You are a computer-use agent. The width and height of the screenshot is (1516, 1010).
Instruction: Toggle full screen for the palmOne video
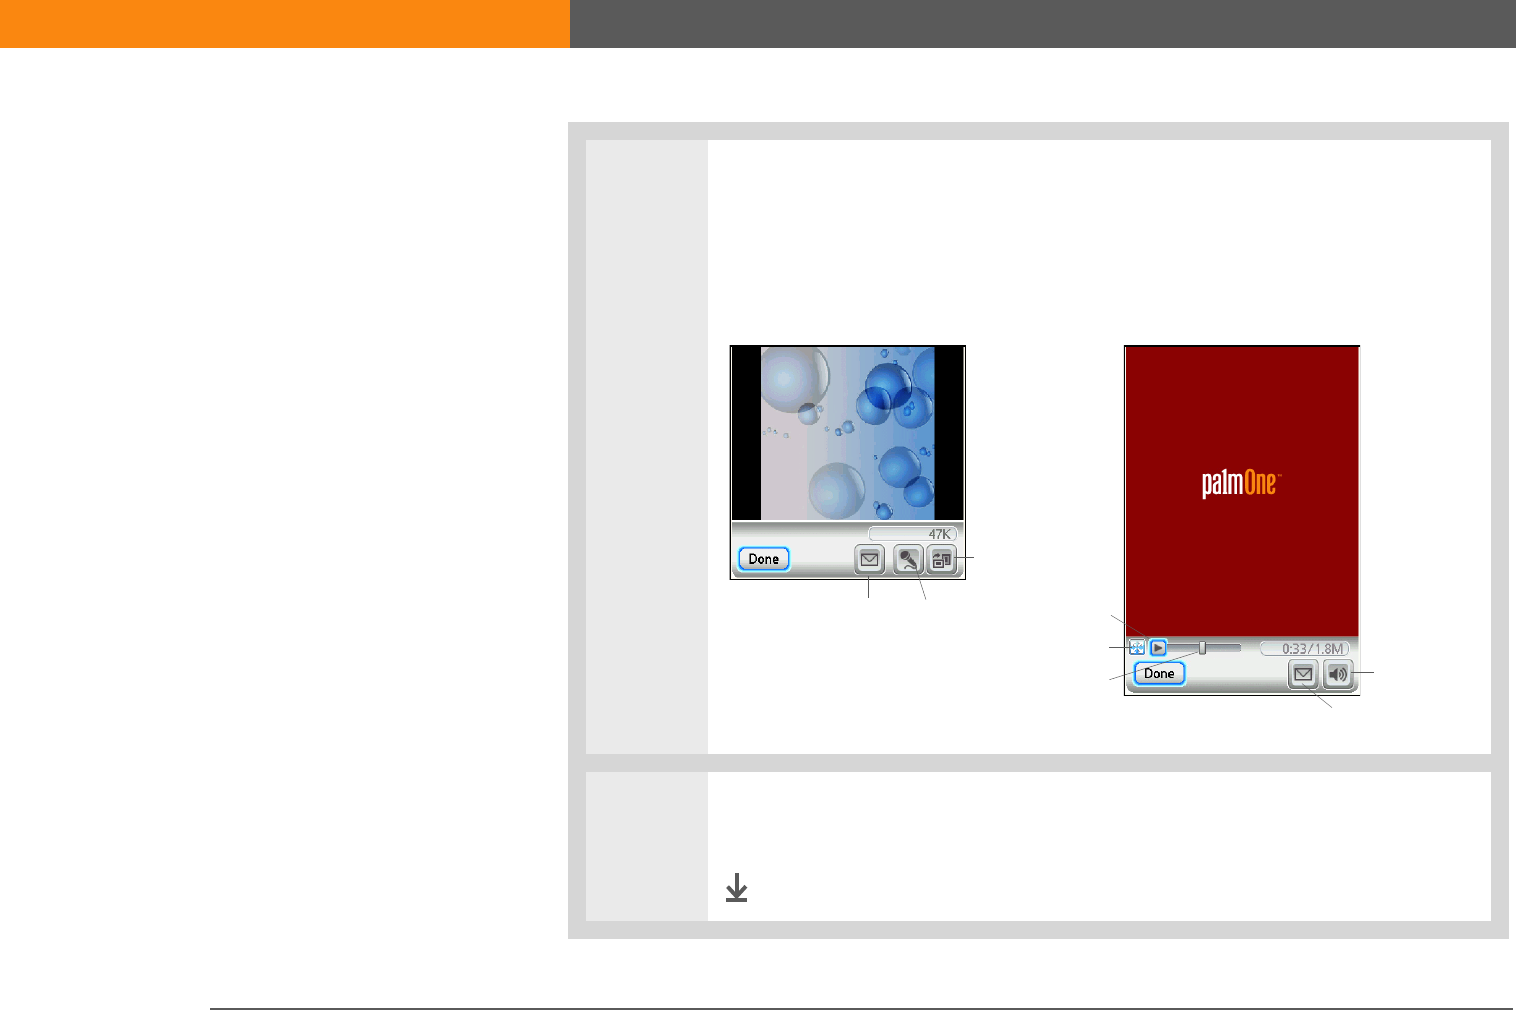point(1137,648)
